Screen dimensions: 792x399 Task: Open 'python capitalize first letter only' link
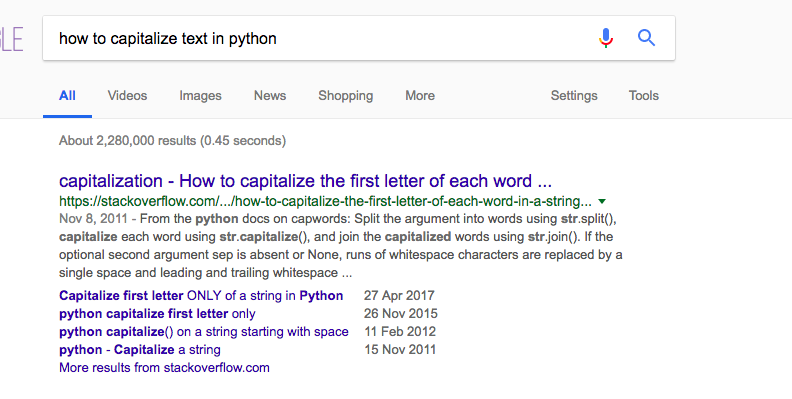click(x=157, y=314)
